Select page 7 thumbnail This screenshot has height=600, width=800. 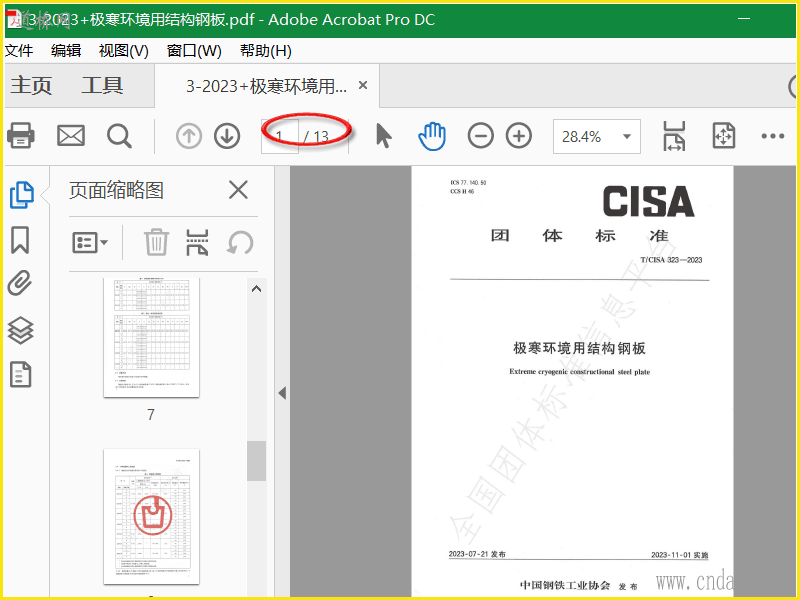(x=152, y=337)
